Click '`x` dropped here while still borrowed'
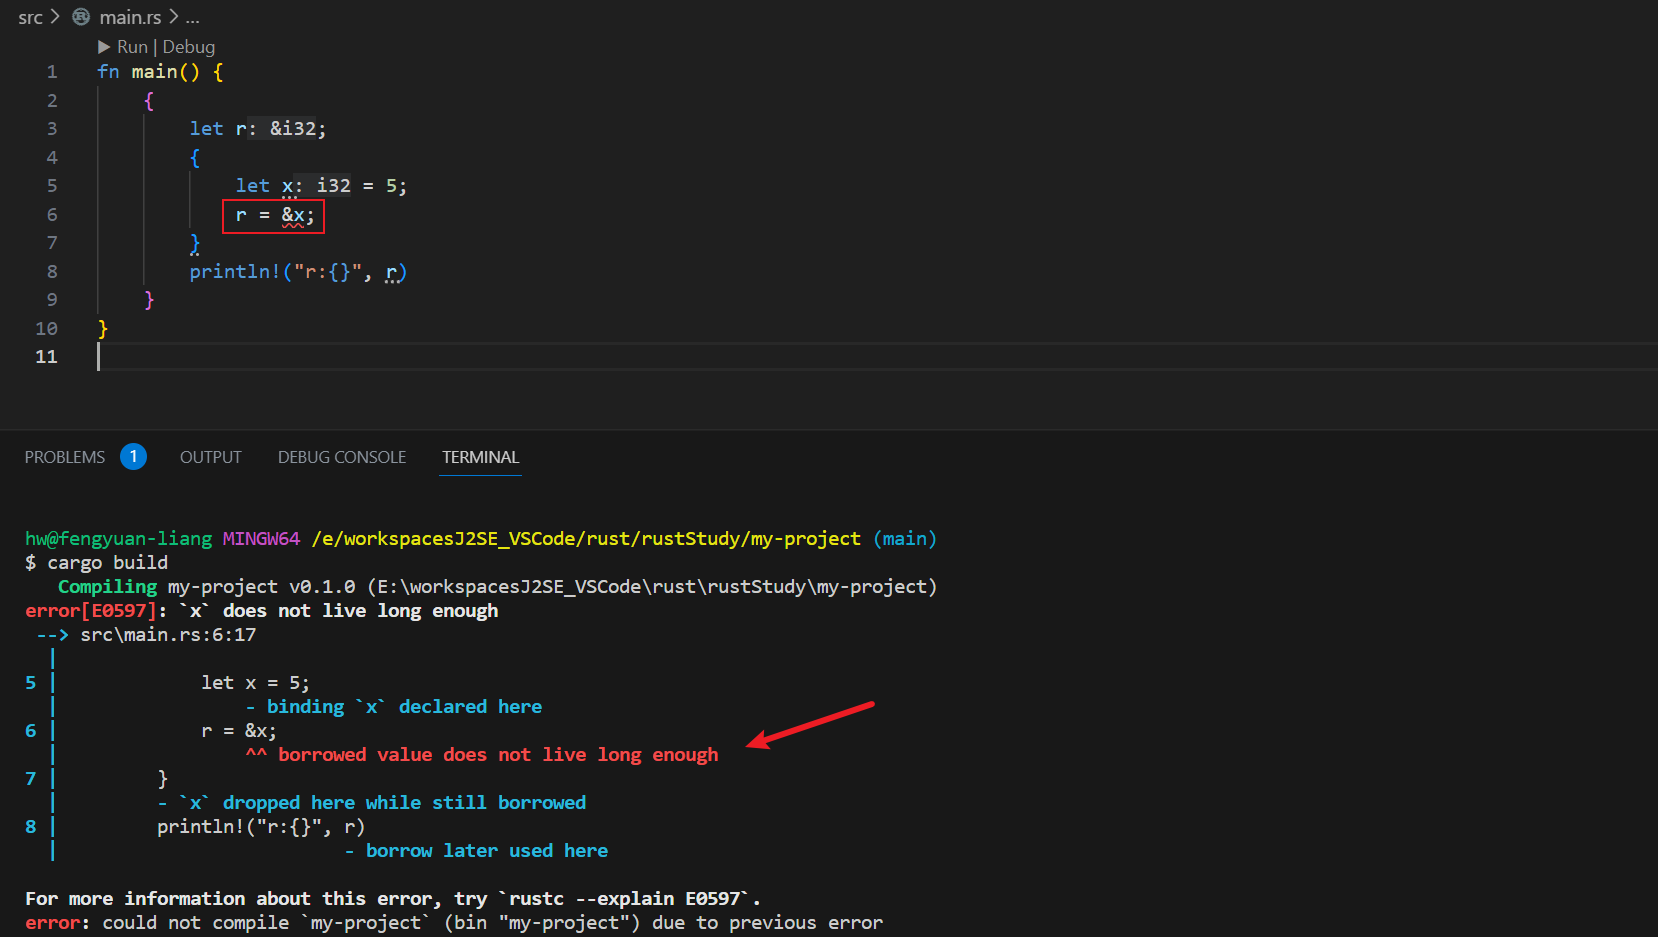The height and width of the screenshot is (937, 1658). click(x=382, y=803)
